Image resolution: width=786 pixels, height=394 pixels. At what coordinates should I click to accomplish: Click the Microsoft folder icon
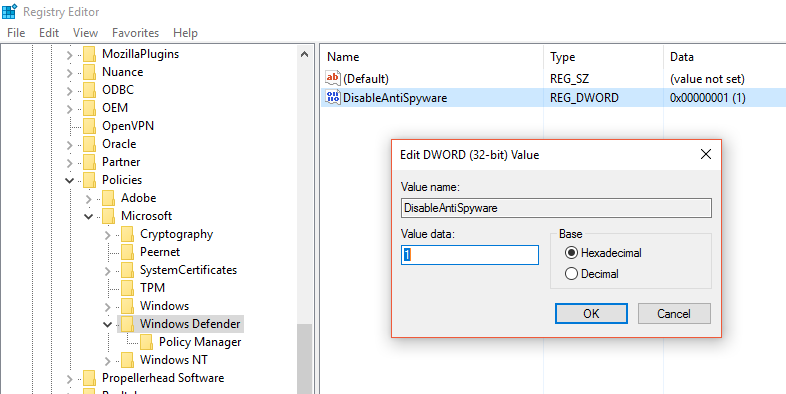click(x=108, y=217)
